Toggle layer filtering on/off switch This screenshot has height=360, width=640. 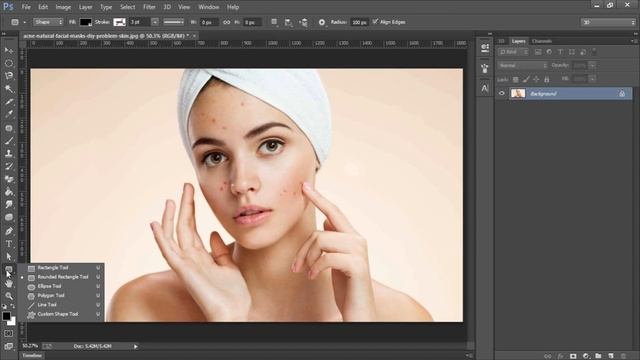[594, 51]
